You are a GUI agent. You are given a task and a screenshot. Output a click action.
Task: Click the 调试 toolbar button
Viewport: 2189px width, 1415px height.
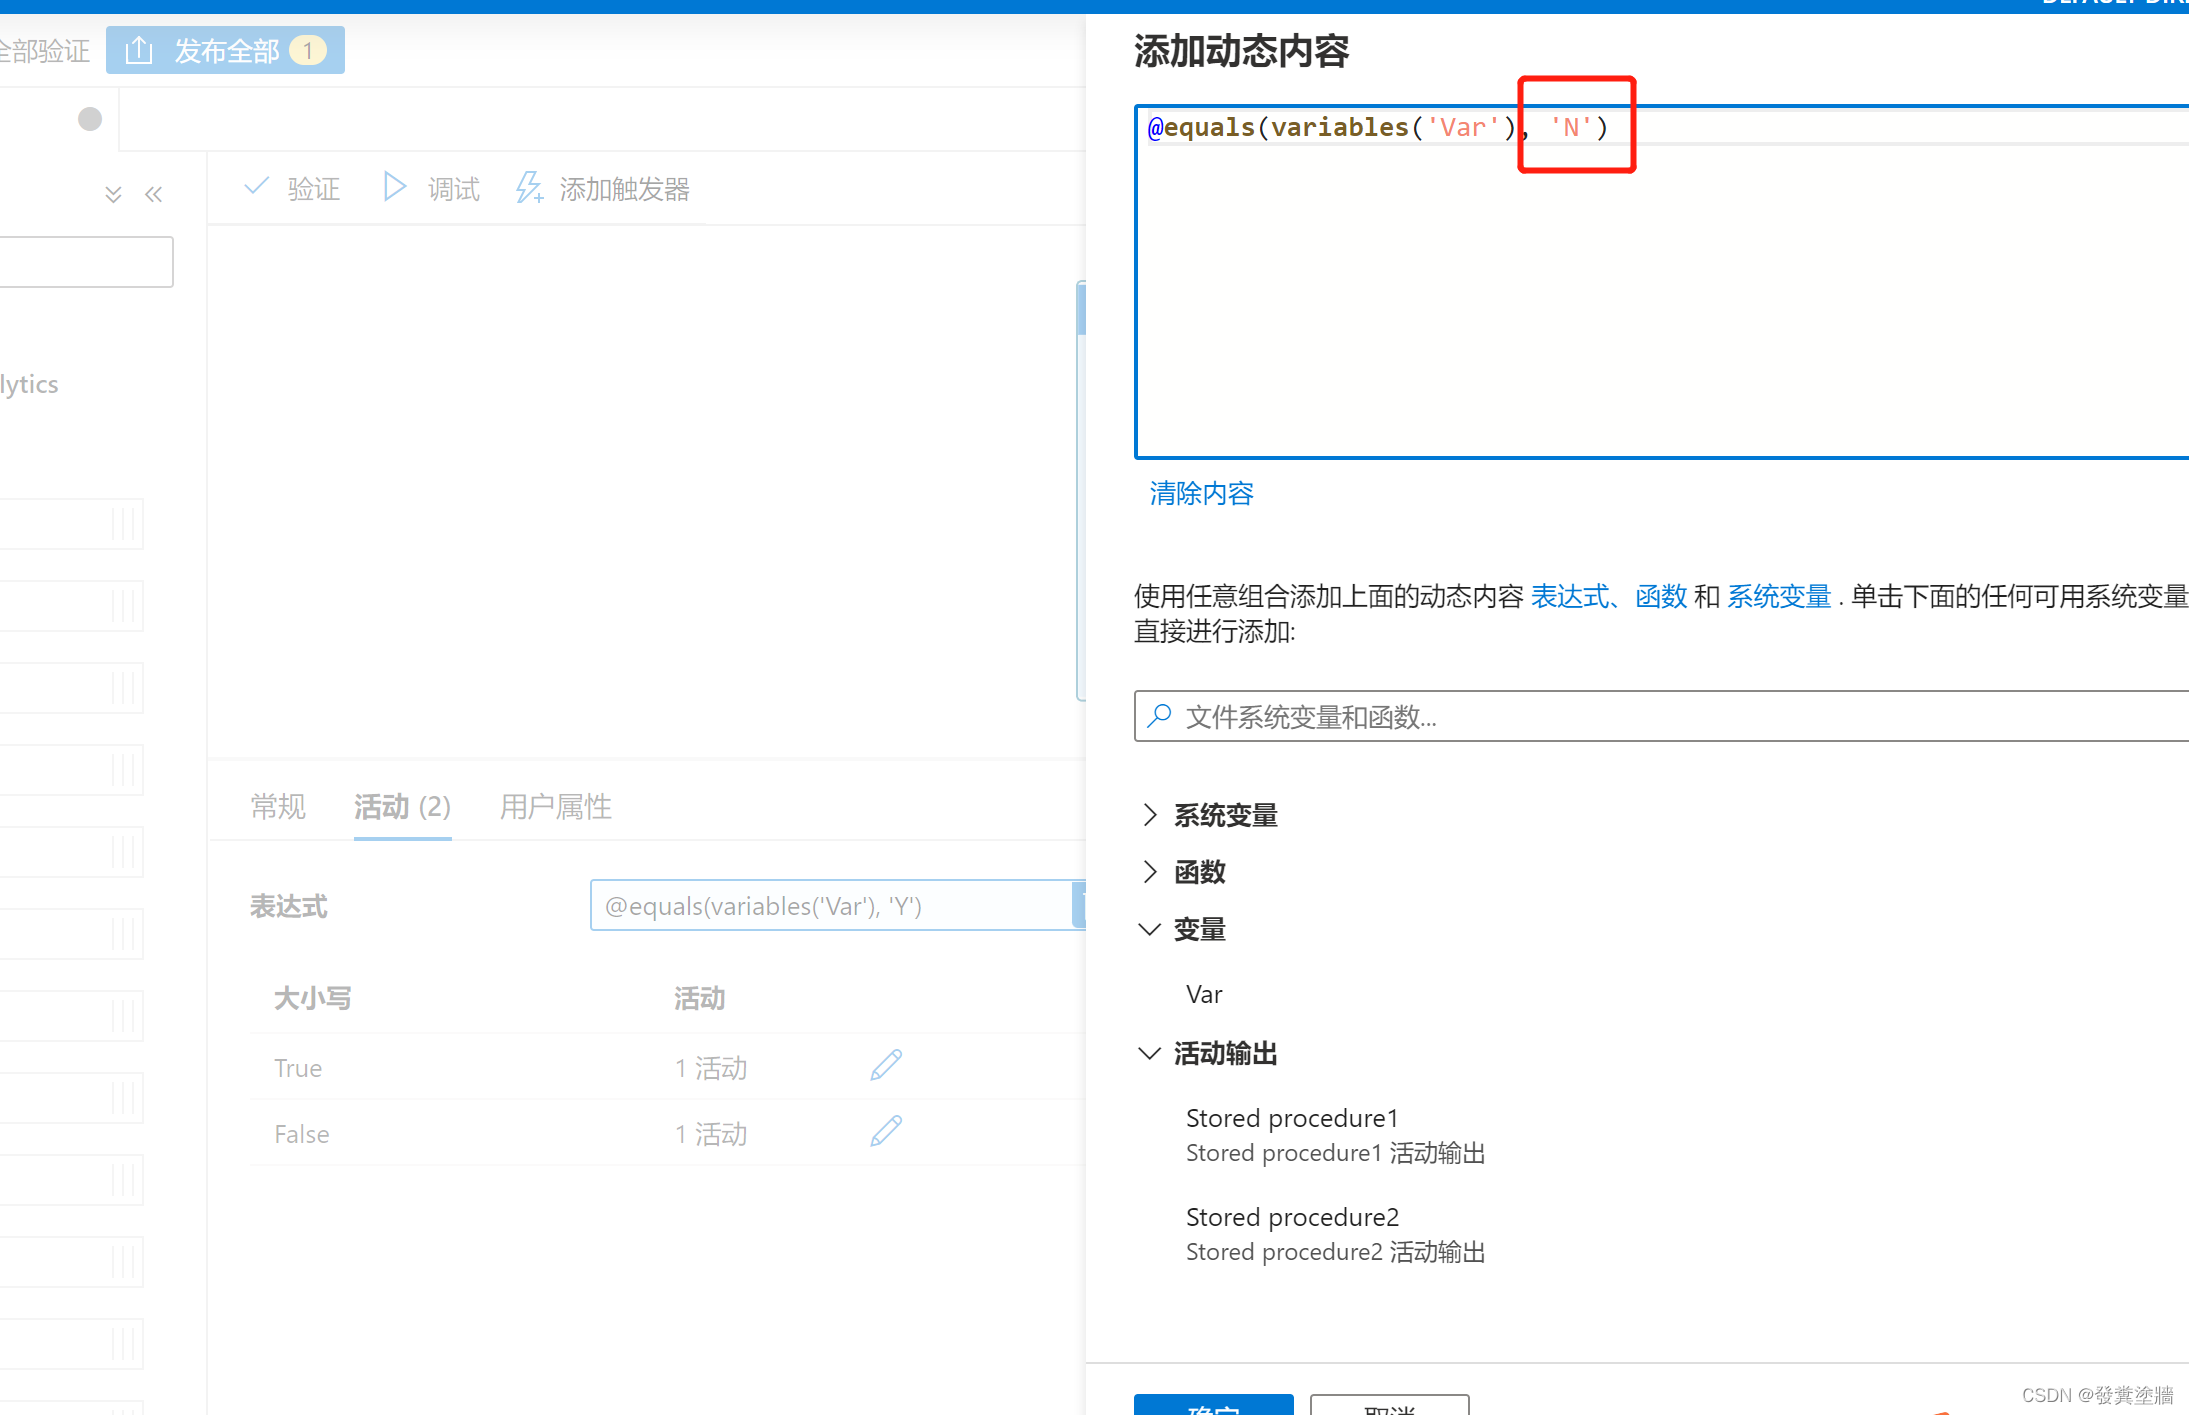click(x=431, y=188)
